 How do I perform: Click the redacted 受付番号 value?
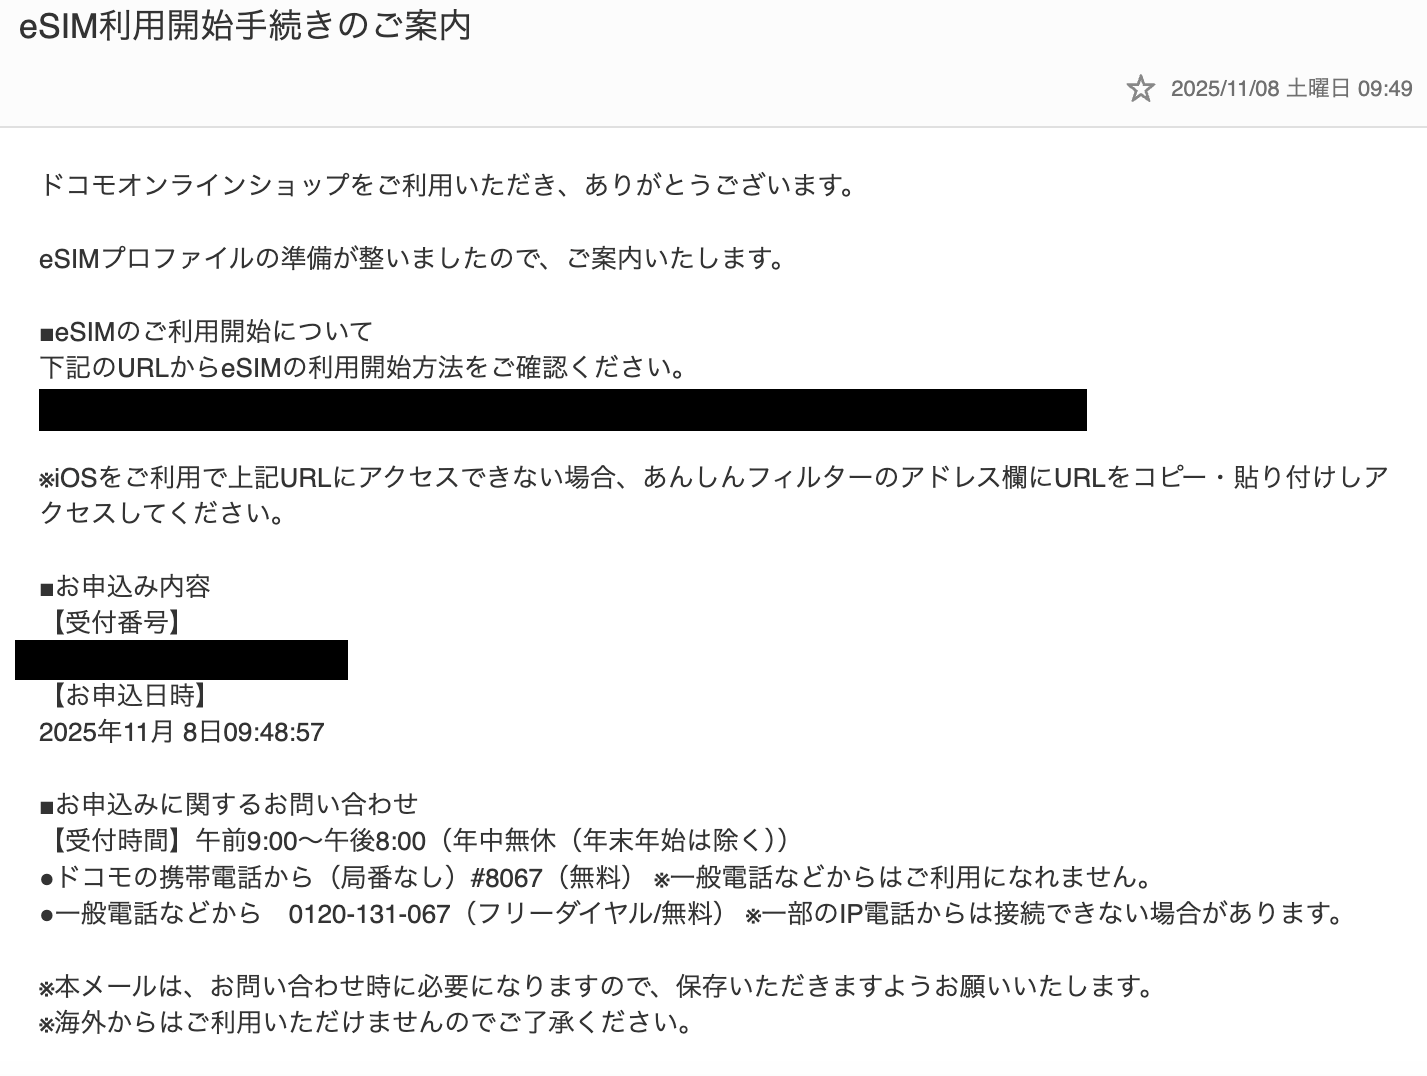(182, 660)
